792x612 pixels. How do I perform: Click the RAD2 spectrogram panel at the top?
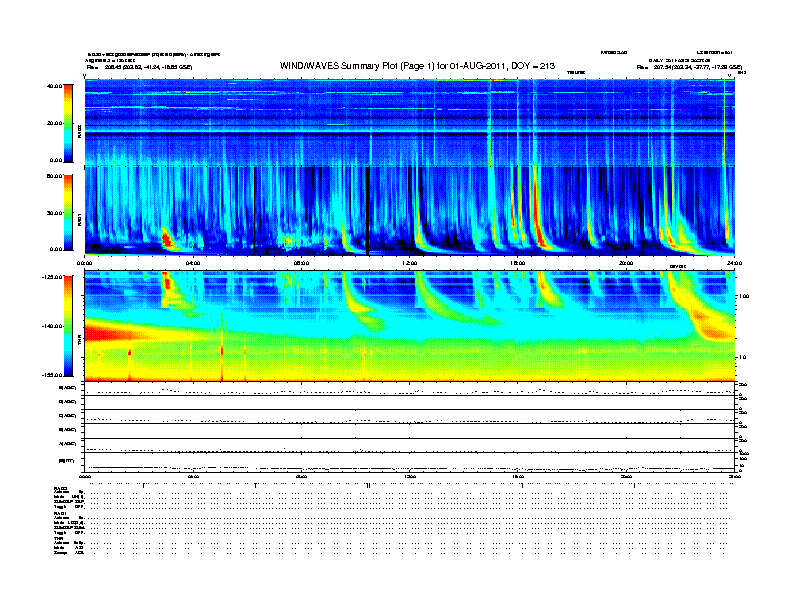coord(409,122)
